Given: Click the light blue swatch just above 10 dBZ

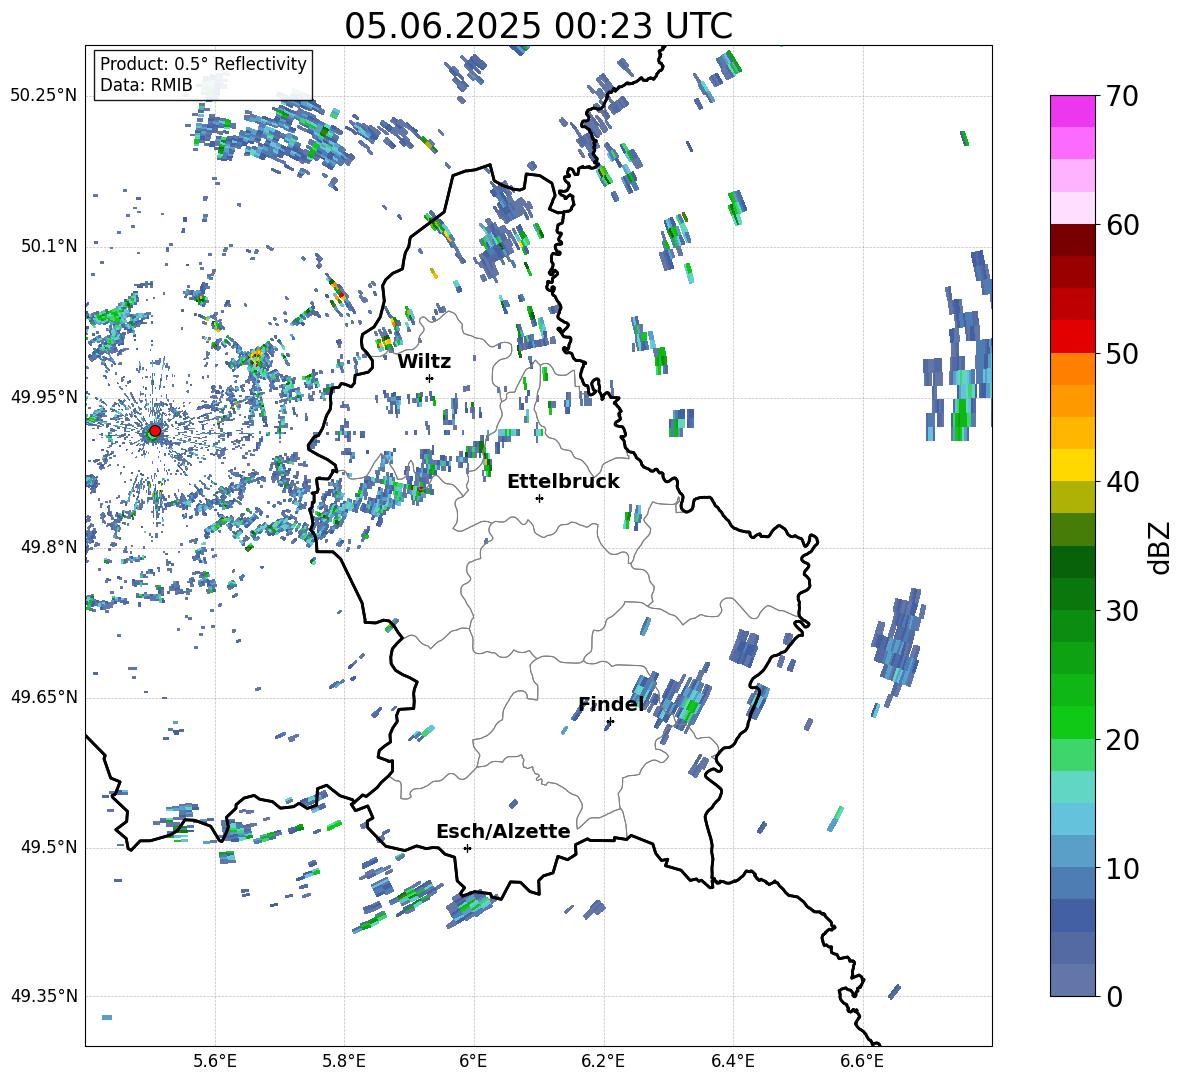Looking at the screenshot, I should (1072, 851).
